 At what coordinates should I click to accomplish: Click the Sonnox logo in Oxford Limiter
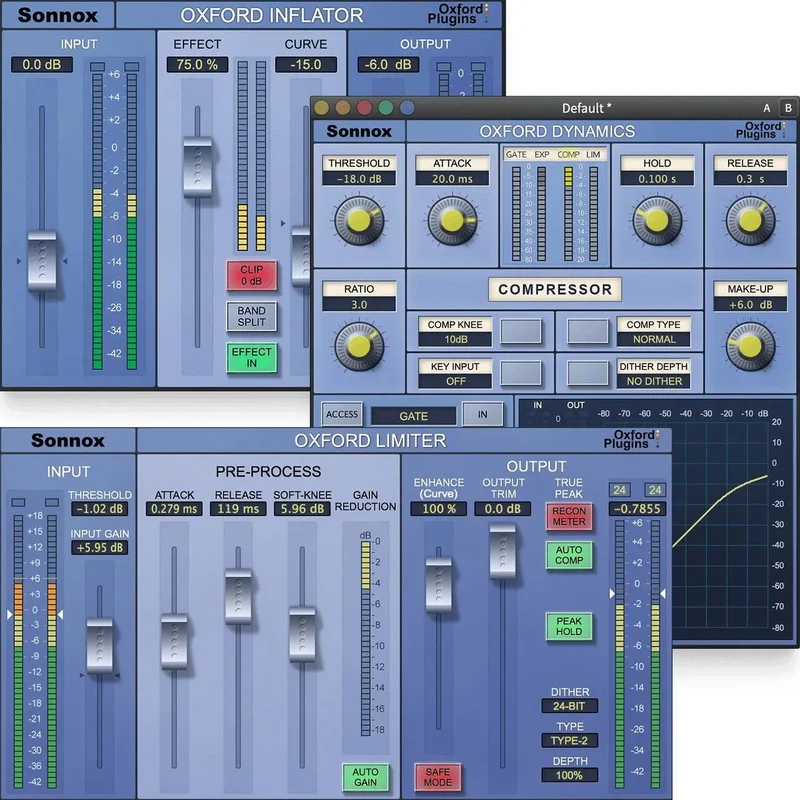tap(68, 440)
